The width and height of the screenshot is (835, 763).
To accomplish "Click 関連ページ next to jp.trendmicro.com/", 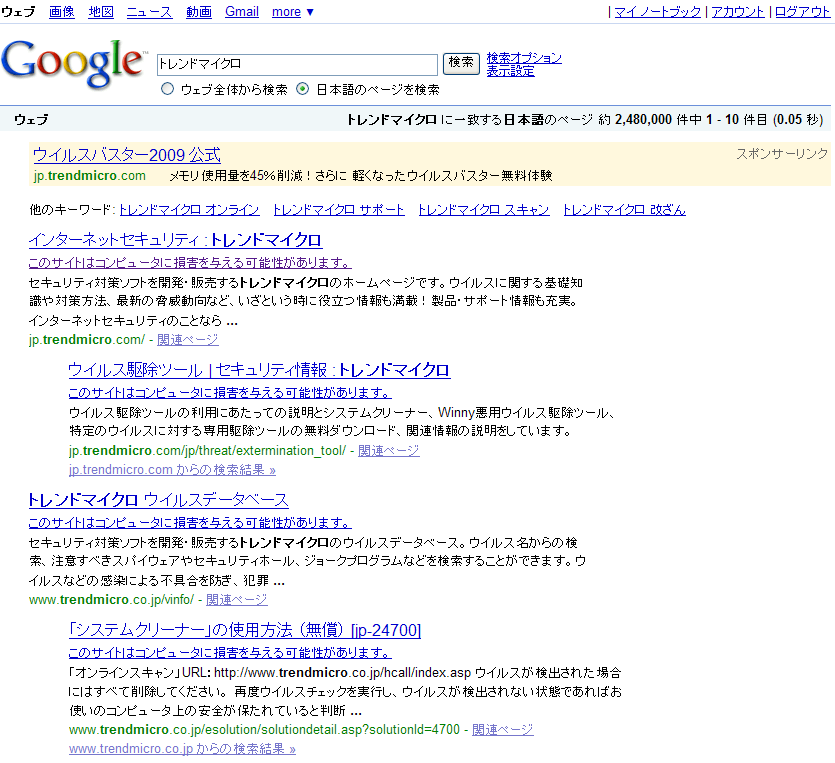I will (x=187, y=340).
